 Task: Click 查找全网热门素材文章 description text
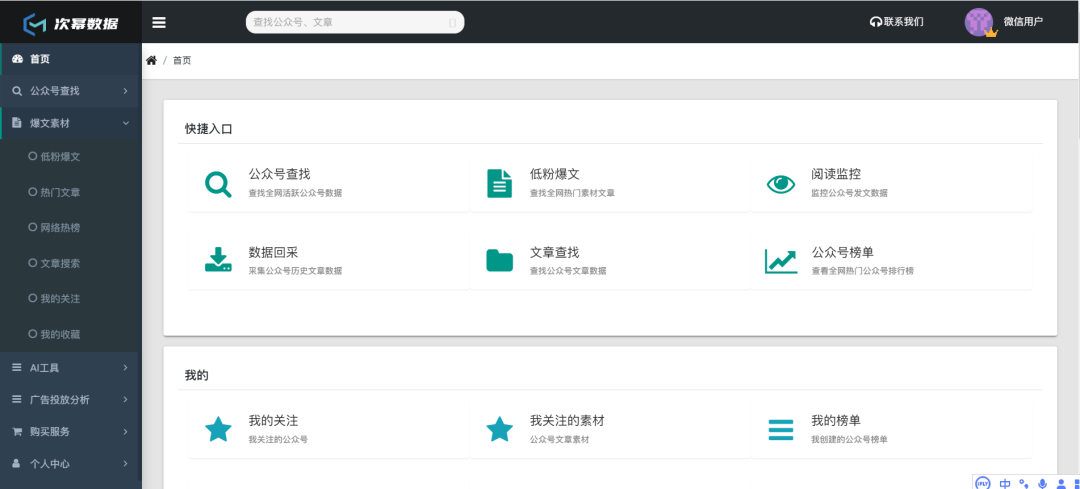(572, 194)
